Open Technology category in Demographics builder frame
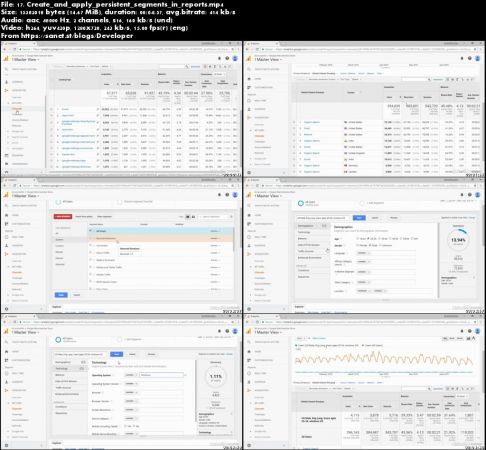The height and width of the screenshot is (450, 486). pos(312,232)
